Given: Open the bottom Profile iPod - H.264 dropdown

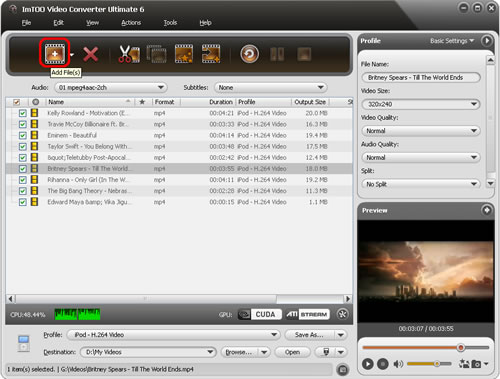Looking at the screenshot, I should [x=173, y=335].
